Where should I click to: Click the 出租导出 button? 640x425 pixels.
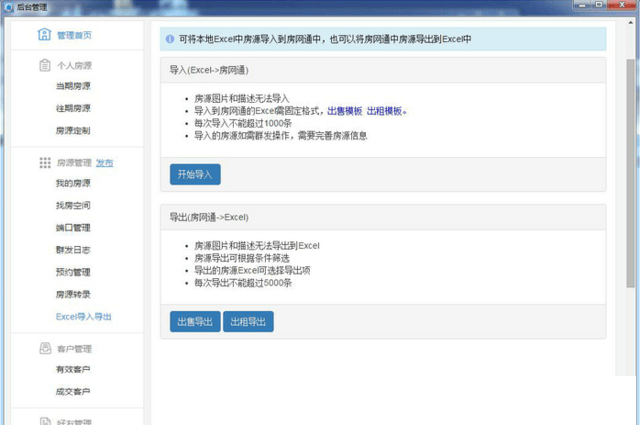click(x=248, y=322)
